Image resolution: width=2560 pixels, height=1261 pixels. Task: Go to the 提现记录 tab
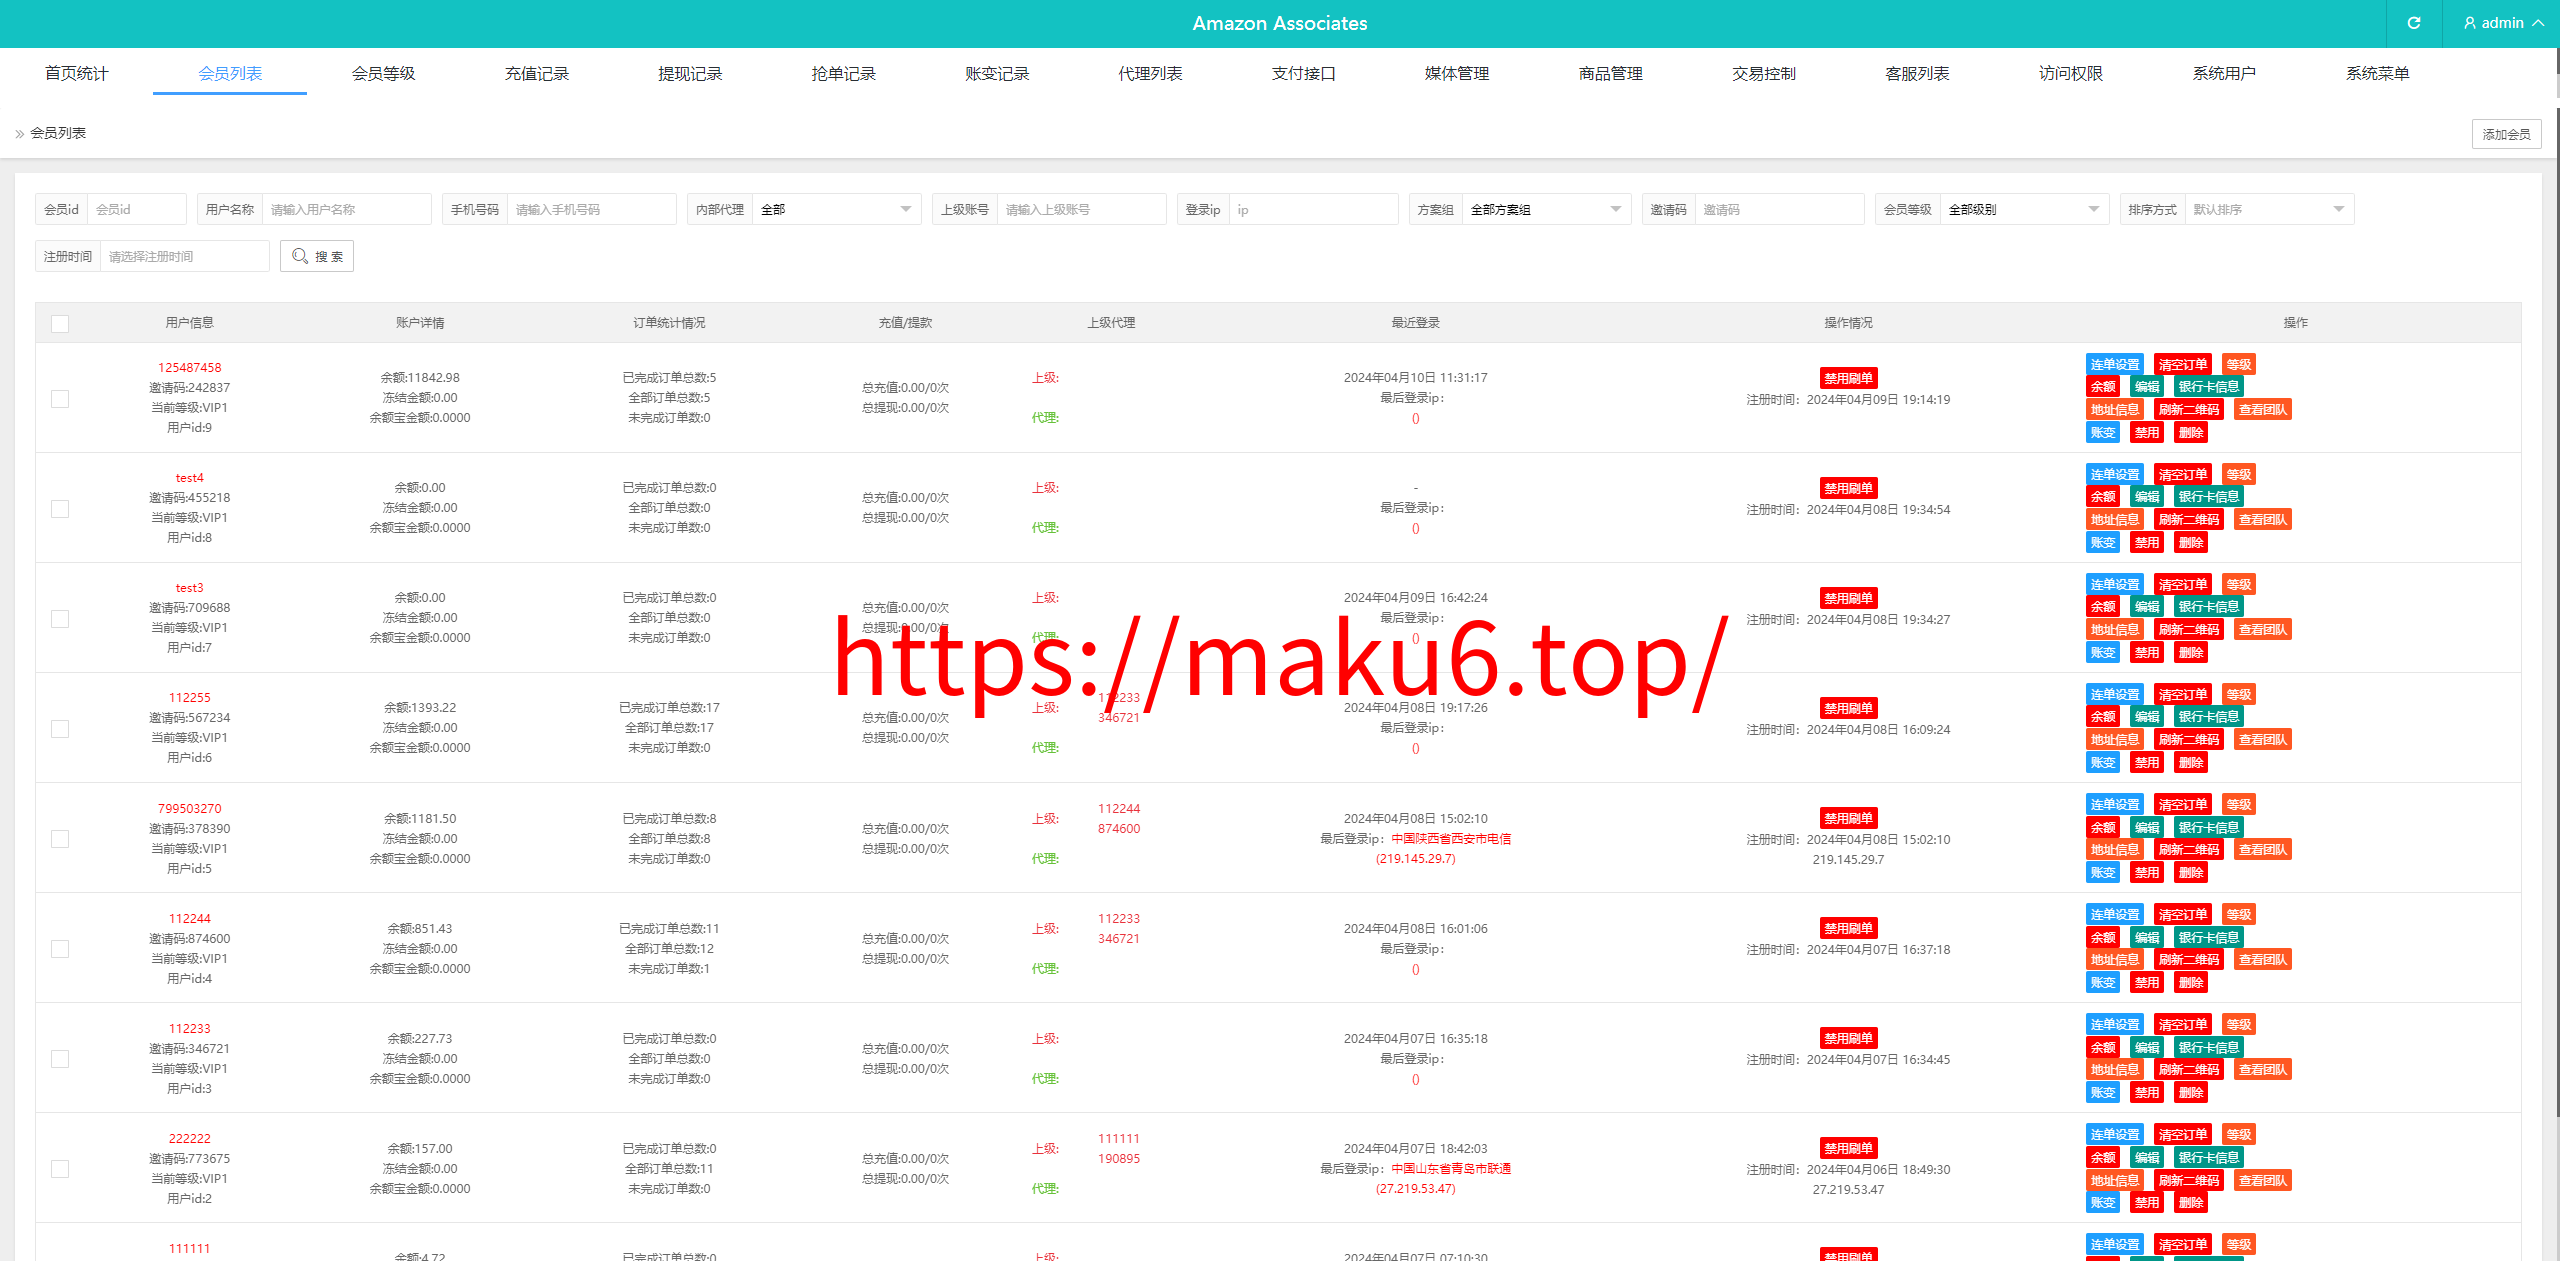coord(690,73)
